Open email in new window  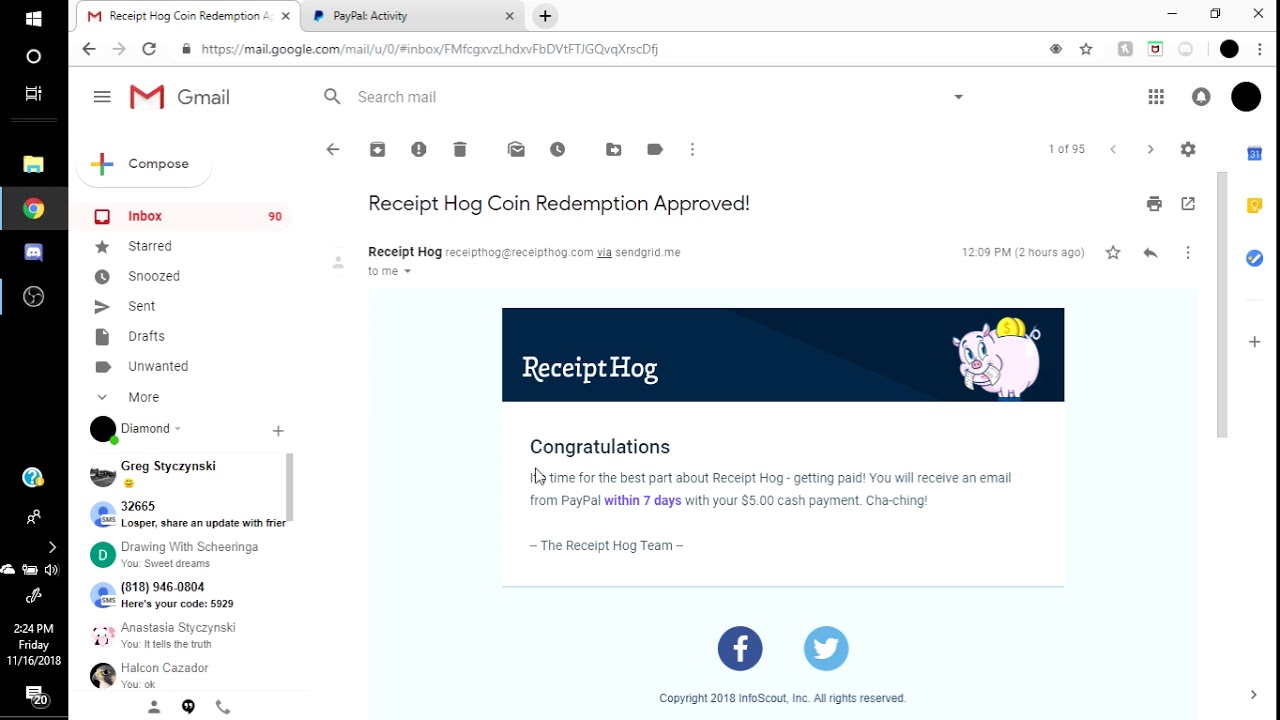1188,204
